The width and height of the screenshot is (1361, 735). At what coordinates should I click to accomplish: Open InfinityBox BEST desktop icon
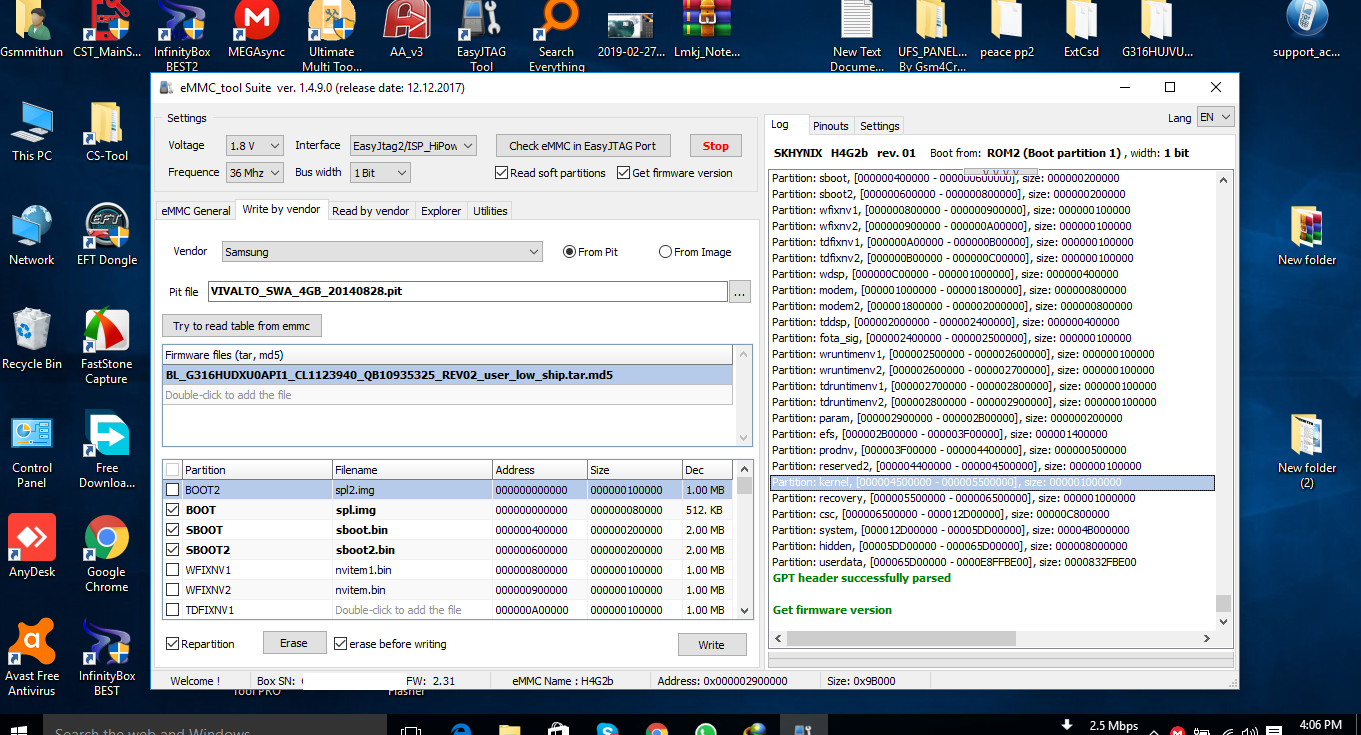tap(107, 658)
